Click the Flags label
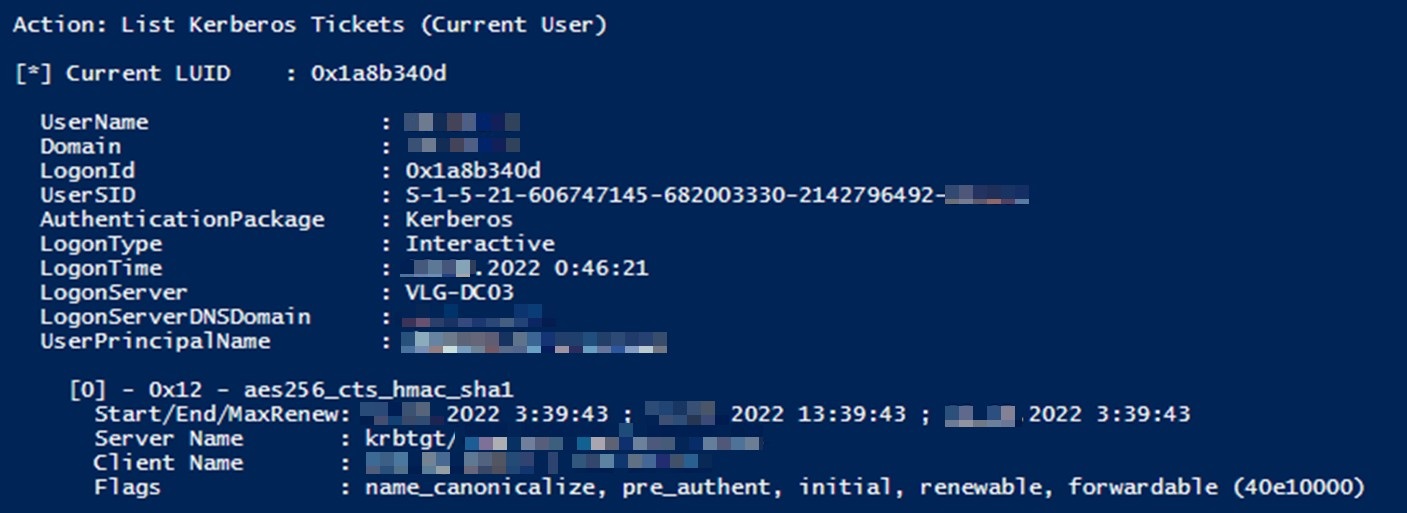The image size is (1407, 513). [127, 488]
